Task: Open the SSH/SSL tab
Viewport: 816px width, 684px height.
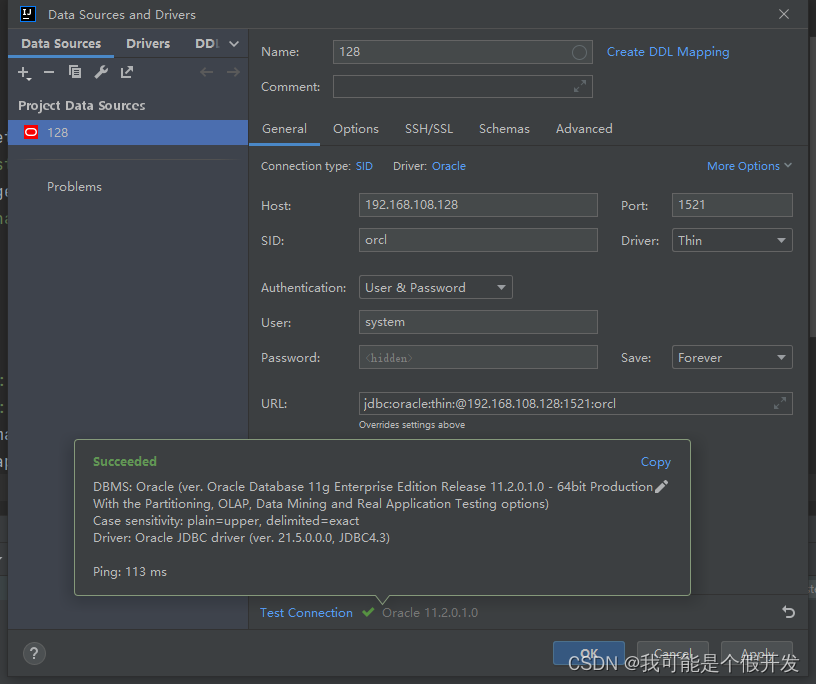Action: [429, 129]
